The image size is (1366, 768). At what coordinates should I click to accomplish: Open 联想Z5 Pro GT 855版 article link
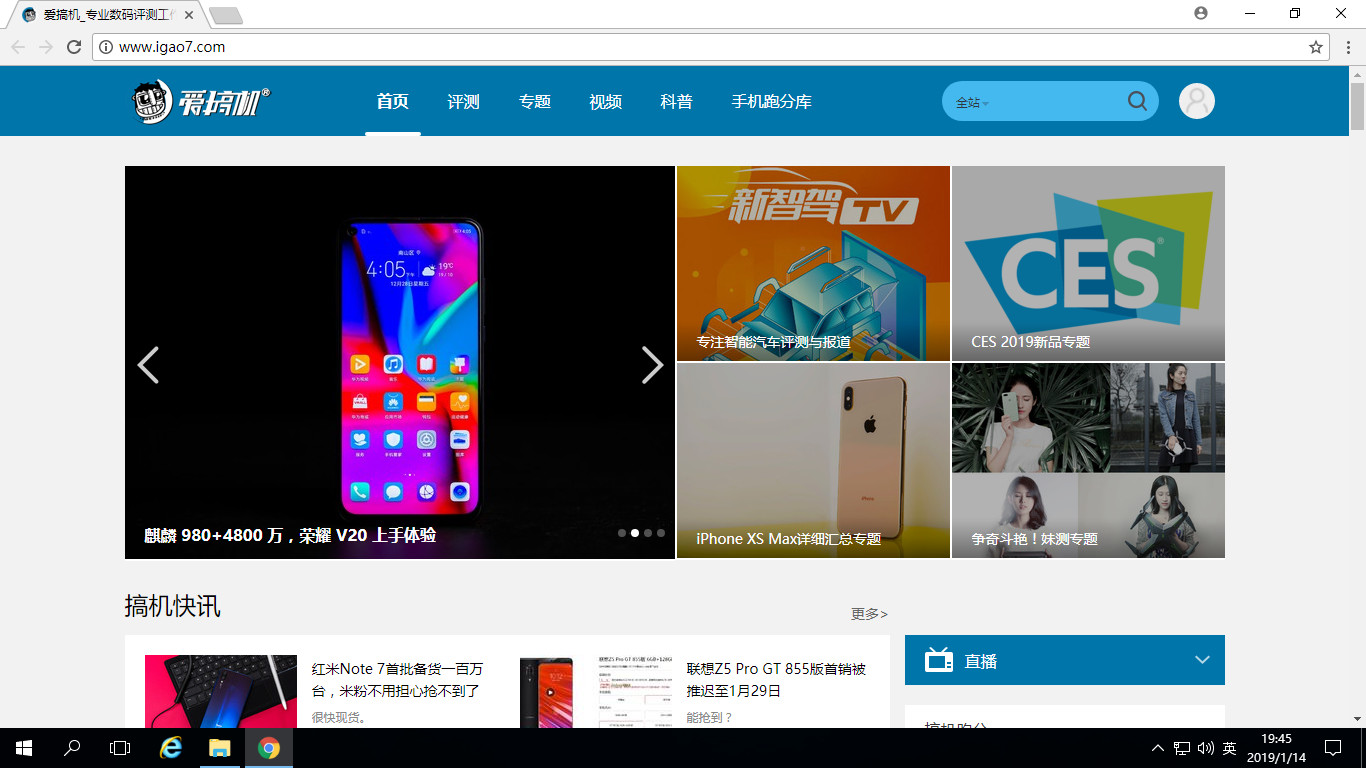[x=776, y=679]
